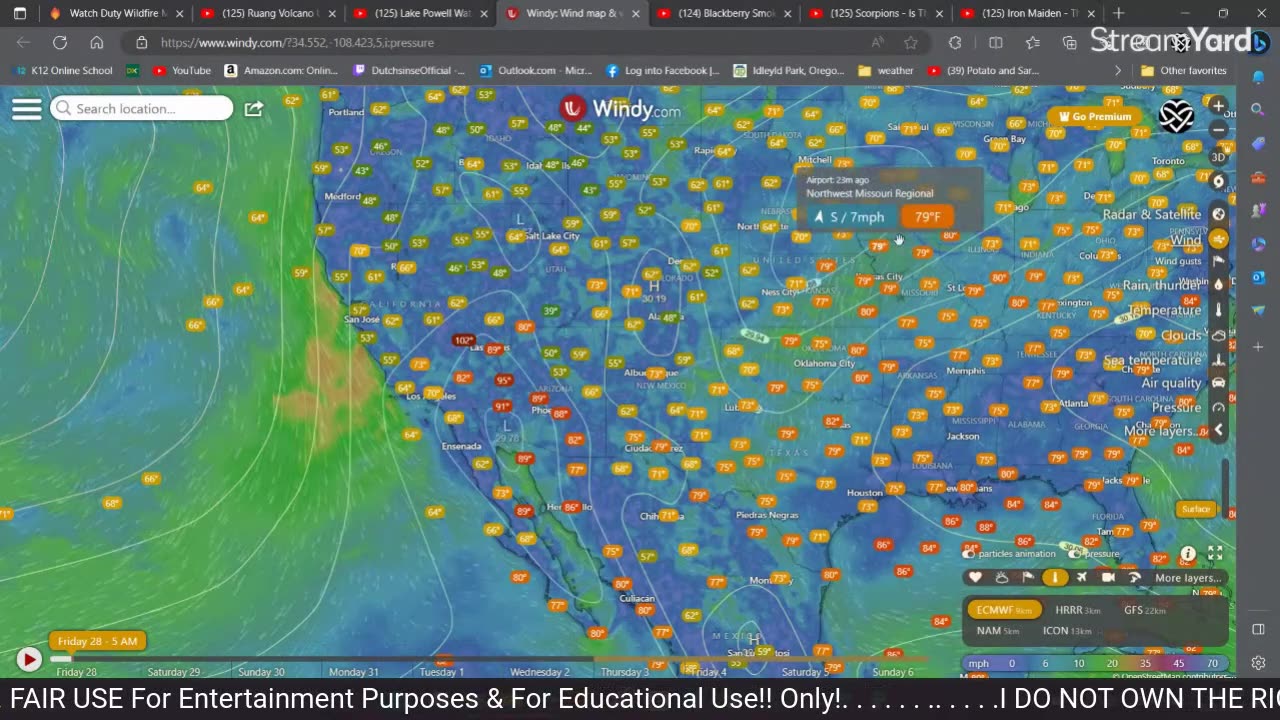This screenshot has height=720, width=1280.
Task: Select the Air quality car icon
Action: coord(1218,383)
